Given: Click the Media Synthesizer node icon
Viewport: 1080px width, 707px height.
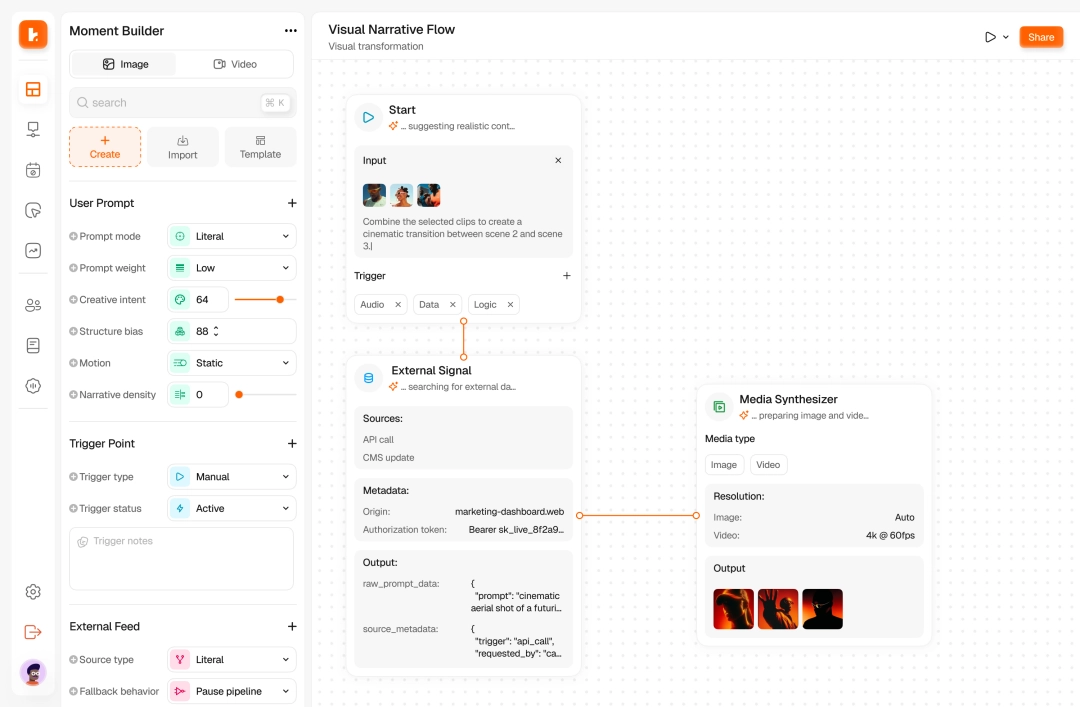Looking at the screenshot, I should [x=719, y=407].
